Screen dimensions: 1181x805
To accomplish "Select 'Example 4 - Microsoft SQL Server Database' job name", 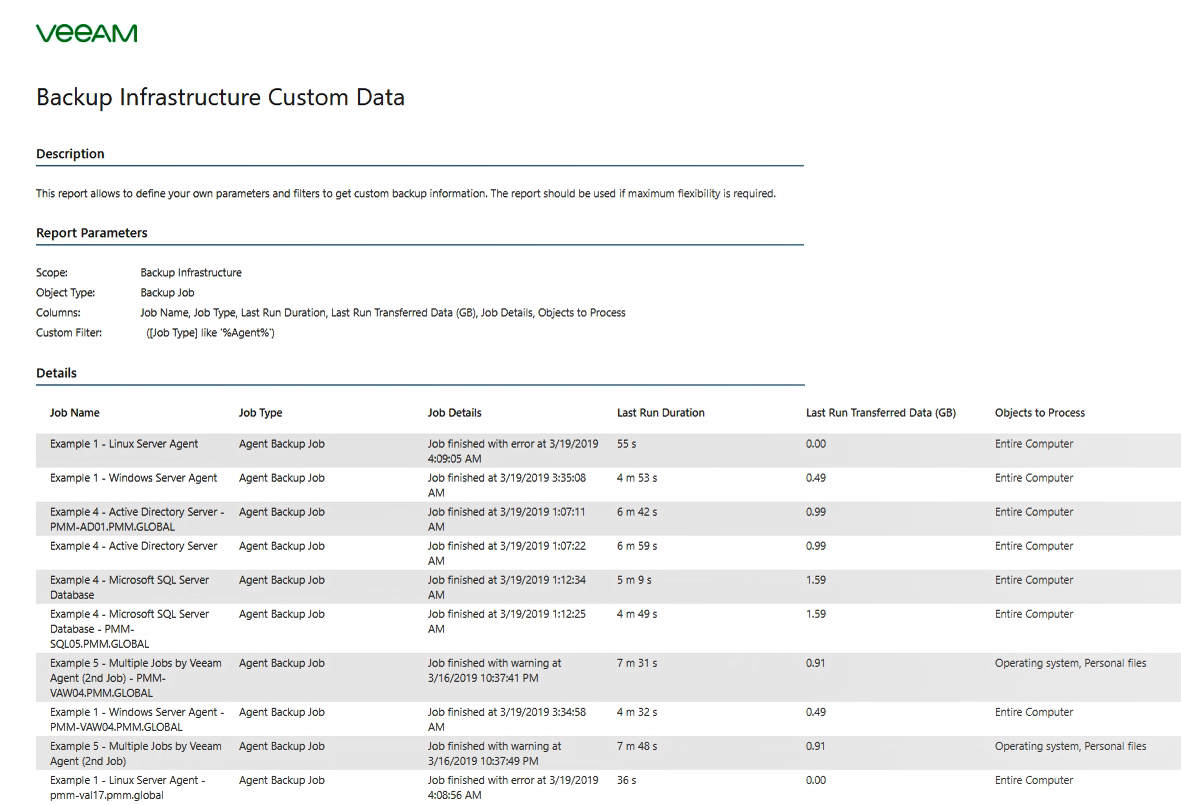I will pos(130,587).
